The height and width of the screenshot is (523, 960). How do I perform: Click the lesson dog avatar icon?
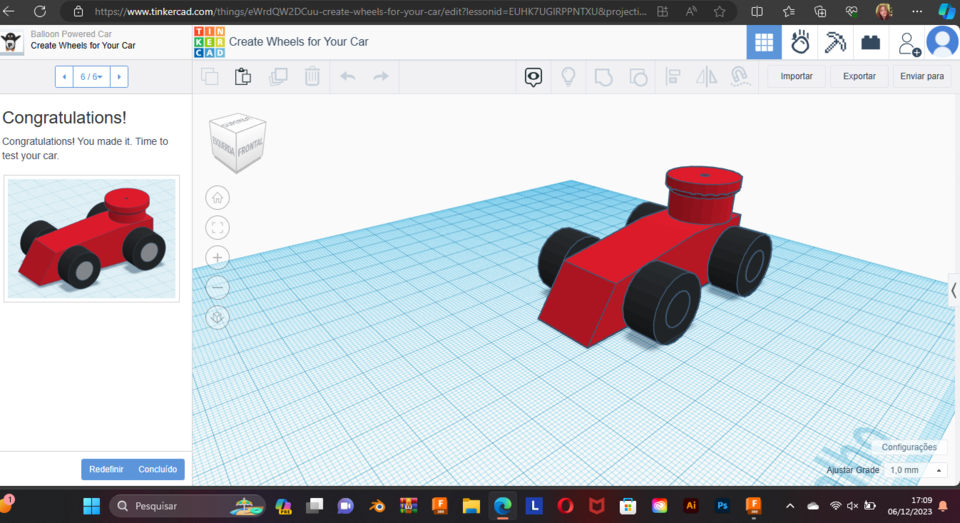[x=11, y=42]
